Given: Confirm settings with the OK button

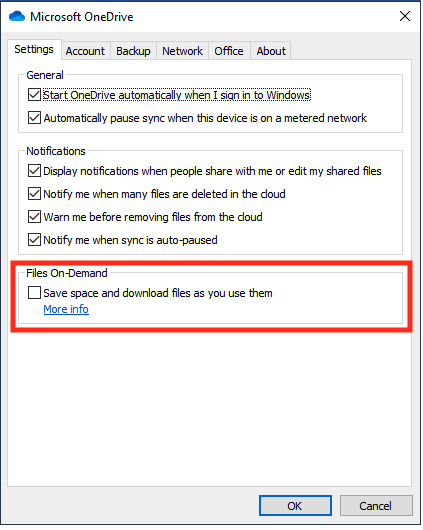Looking at the screenshot, I should pos(295,506).
